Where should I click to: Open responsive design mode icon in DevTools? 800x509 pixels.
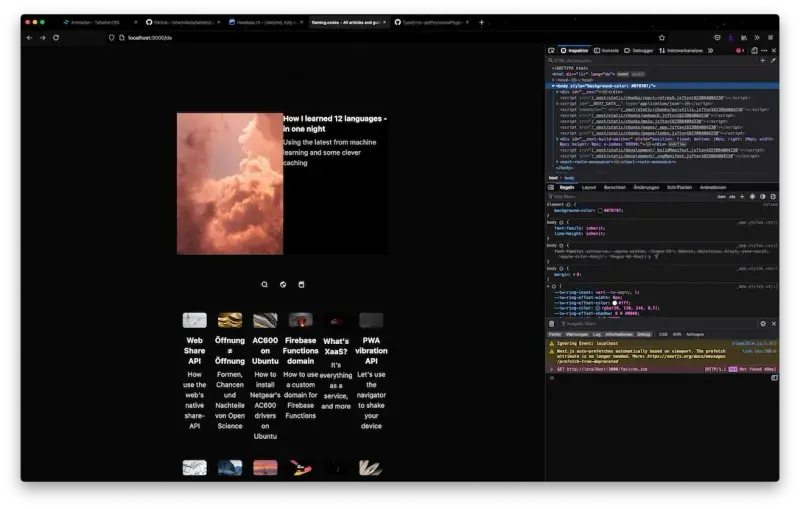pyautogui.click(x=754, y=50)
